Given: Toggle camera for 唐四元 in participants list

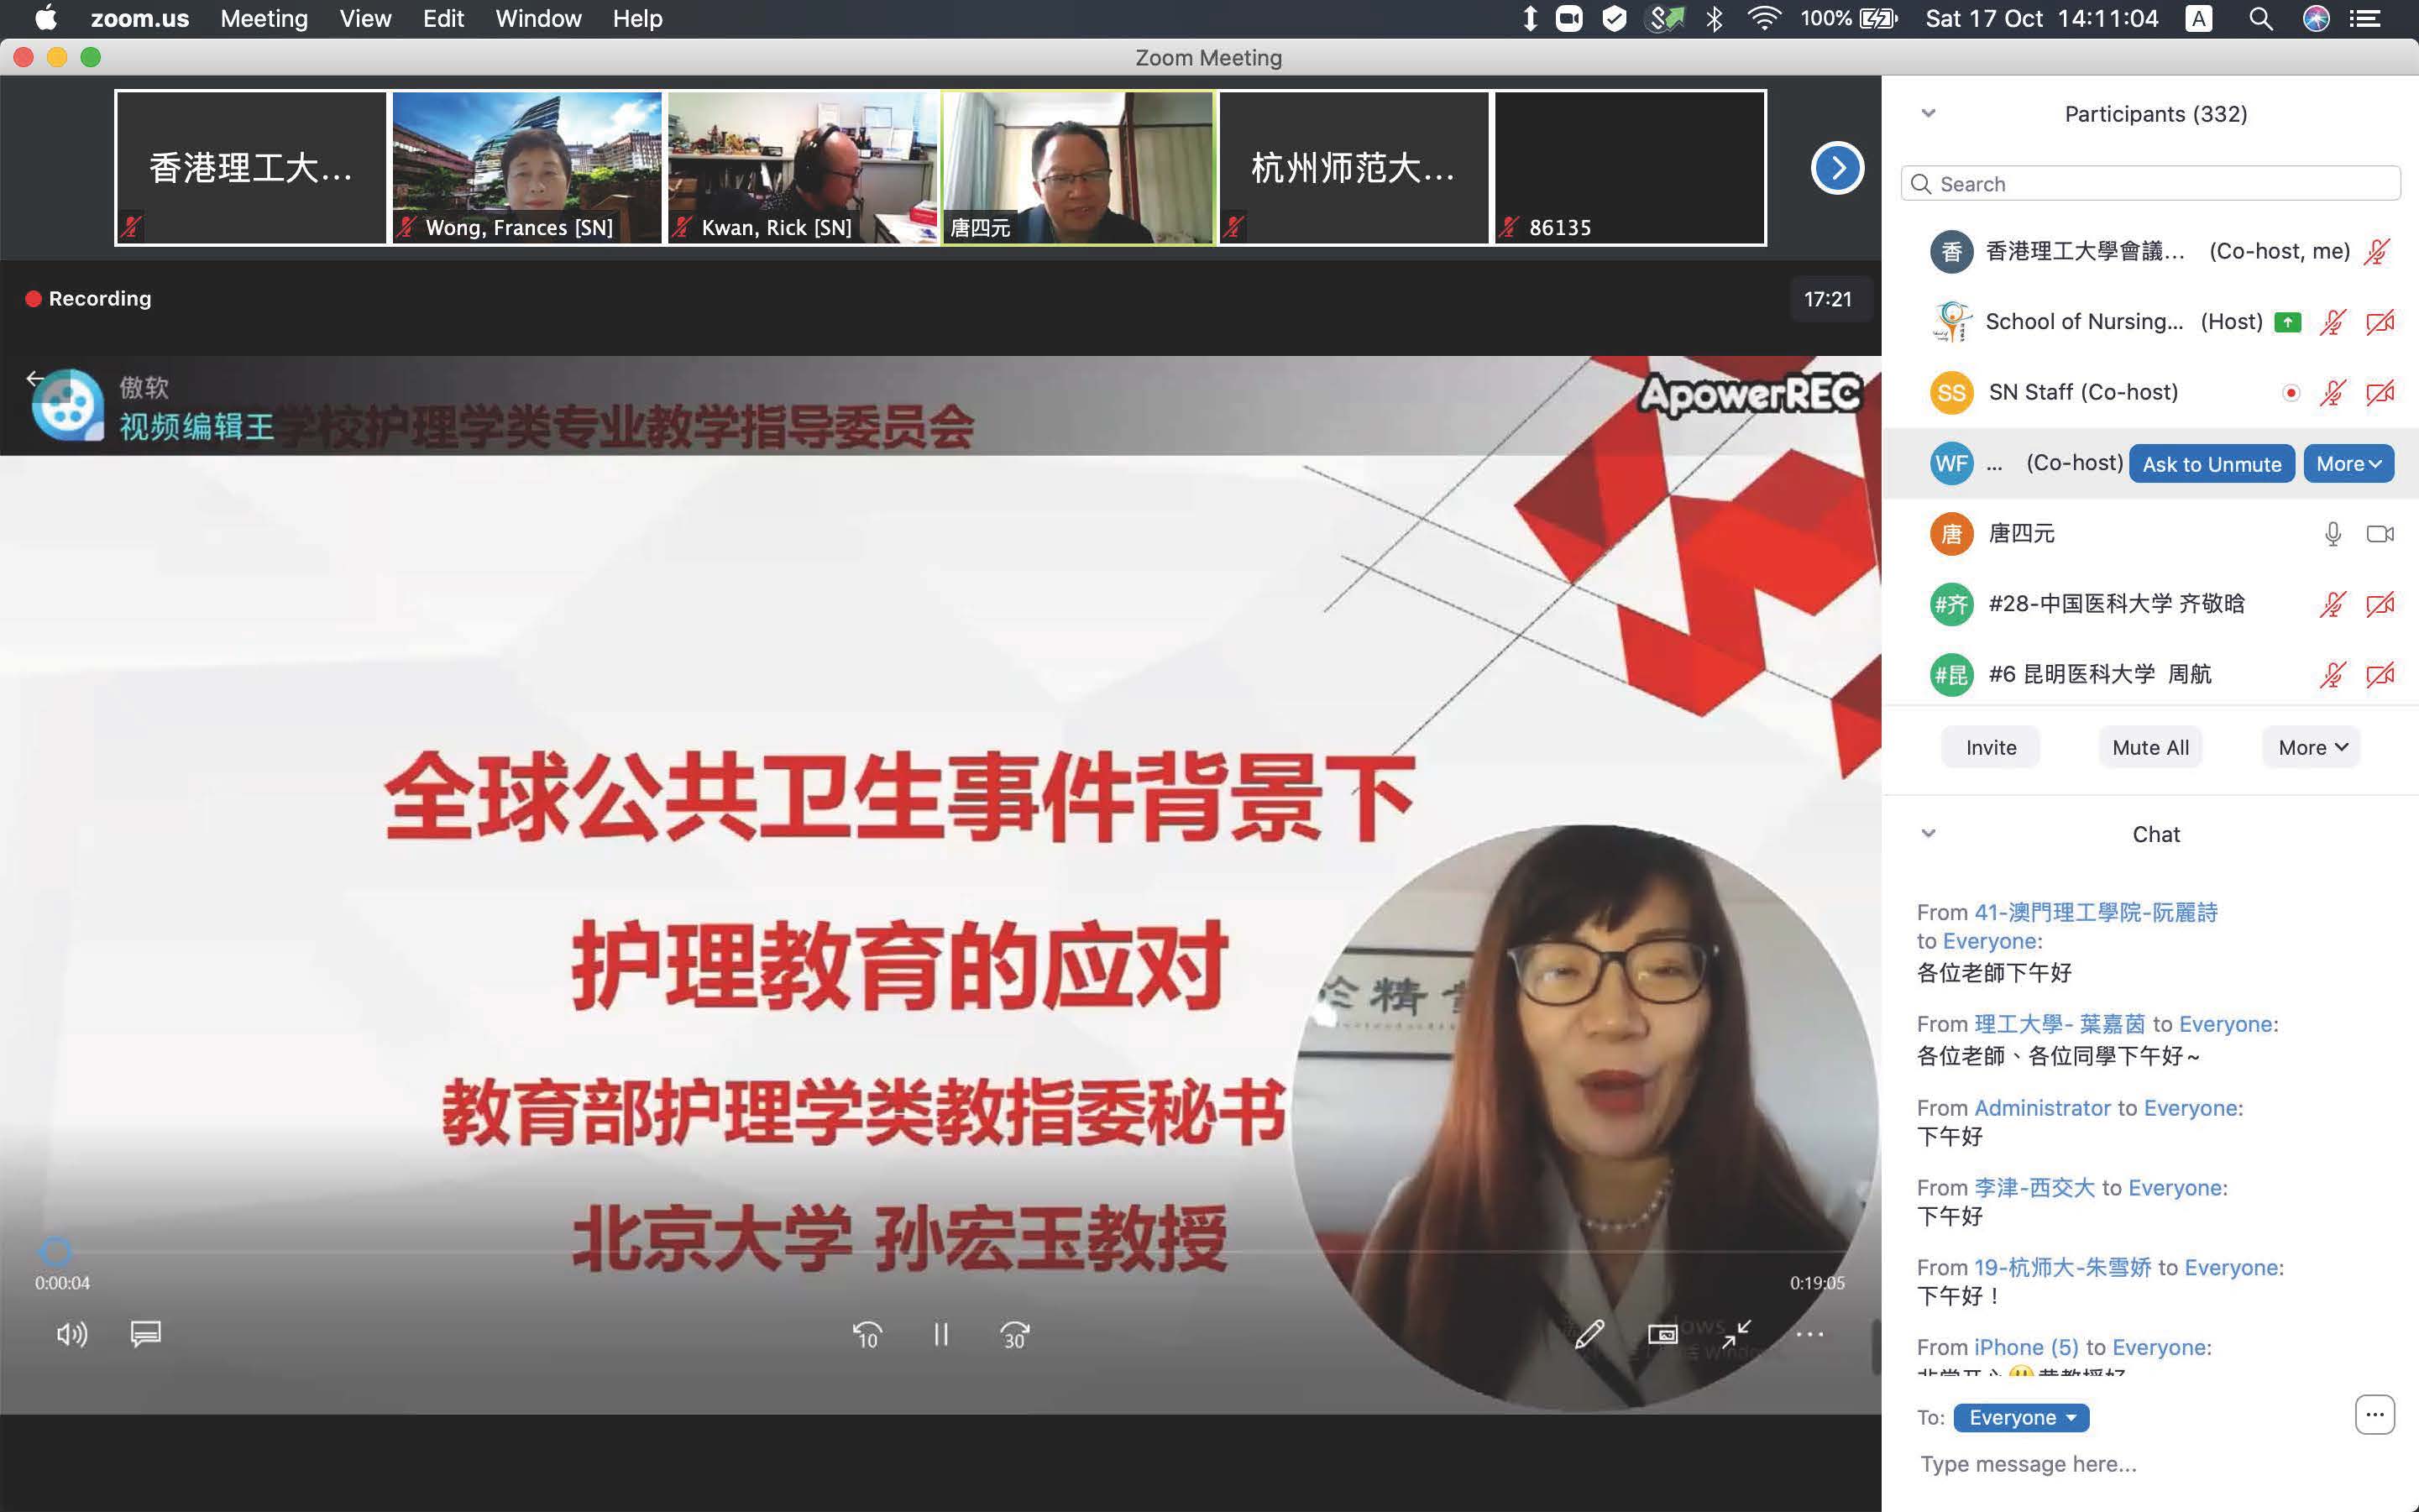Looking at the screenshot, I should [x=2380, y=534].
